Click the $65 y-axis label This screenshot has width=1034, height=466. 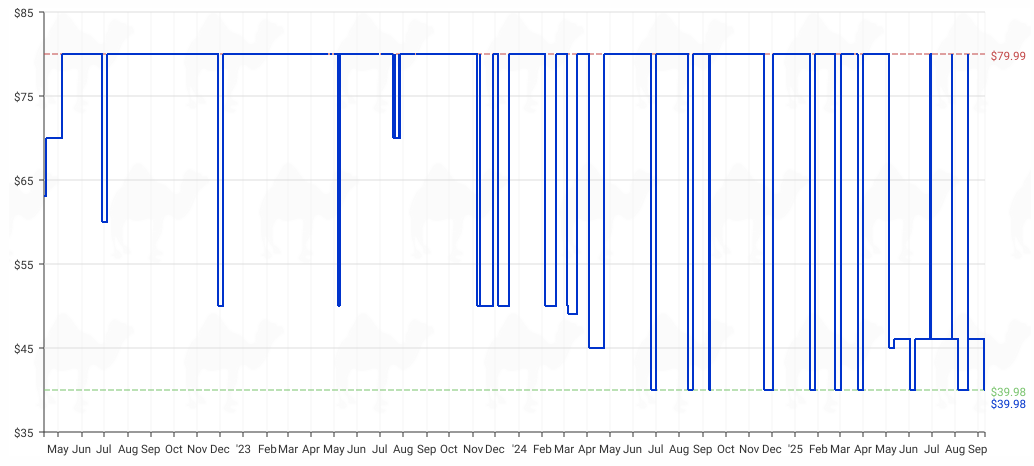point(26,180)
